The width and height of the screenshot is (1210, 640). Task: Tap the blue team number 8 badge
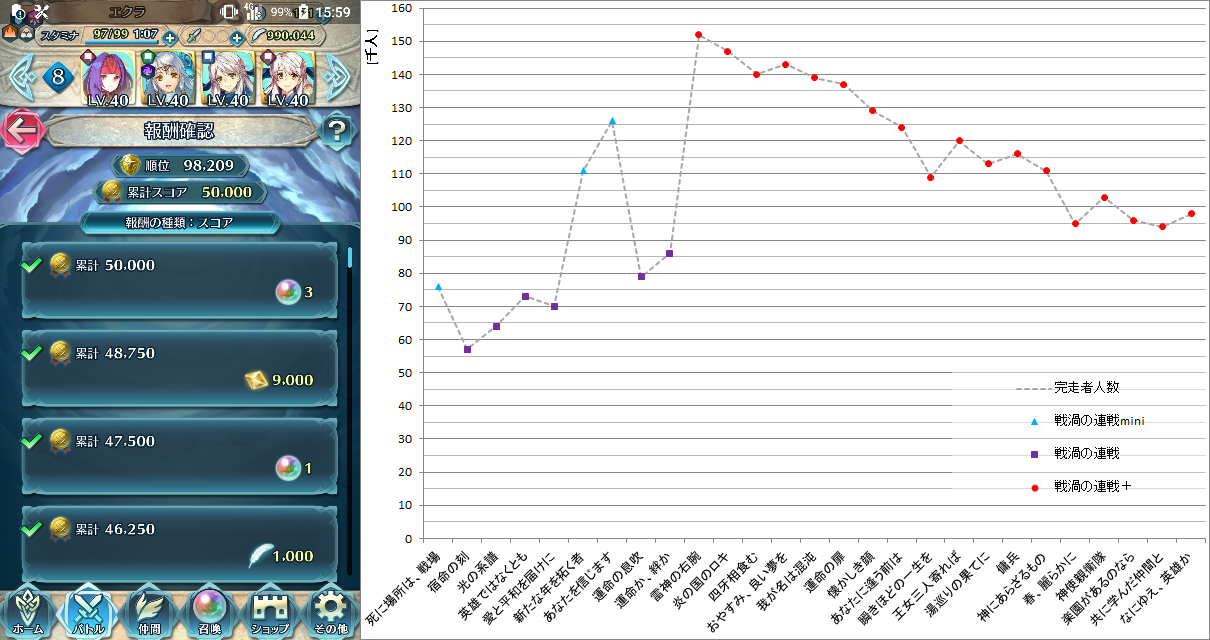click(x=57, y=77)
